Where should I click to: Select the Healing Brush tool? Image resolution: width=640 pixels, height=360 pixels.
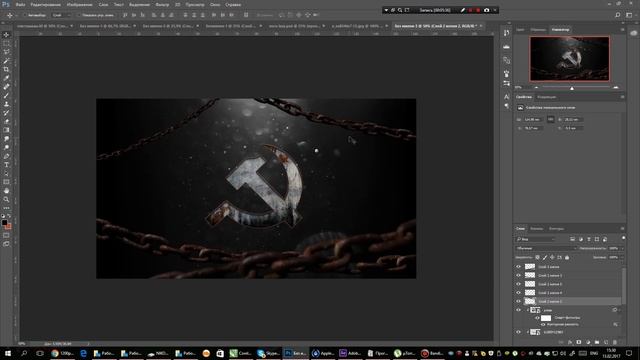(6, 87)
